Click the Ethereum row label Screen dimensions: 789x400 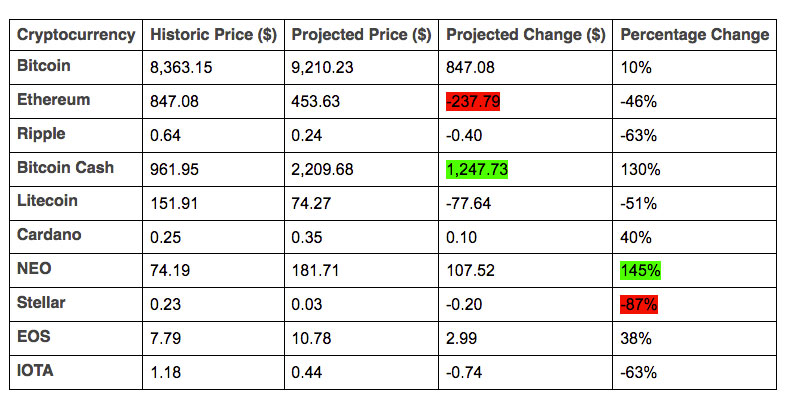54,100
